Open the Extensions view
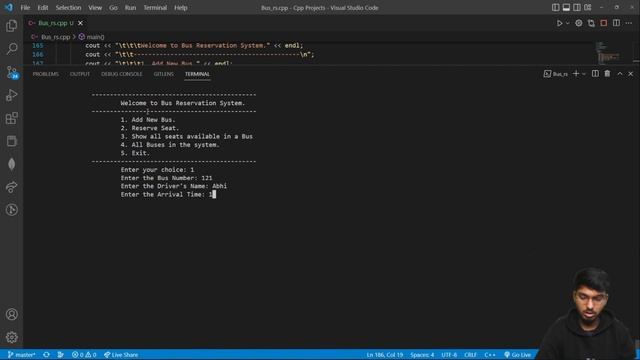640x360 pixels. (11, 118)
